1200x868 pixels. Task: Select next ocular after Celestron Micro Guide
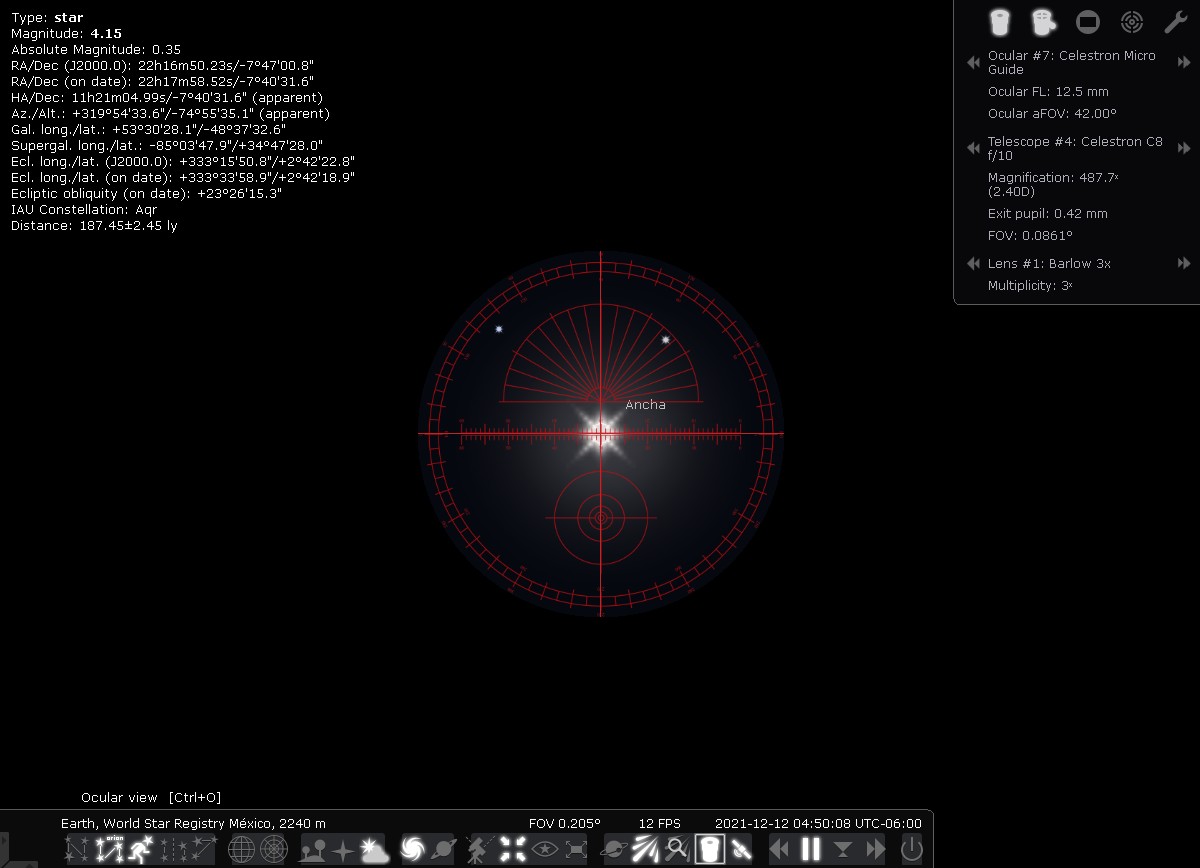(1185, 63)
